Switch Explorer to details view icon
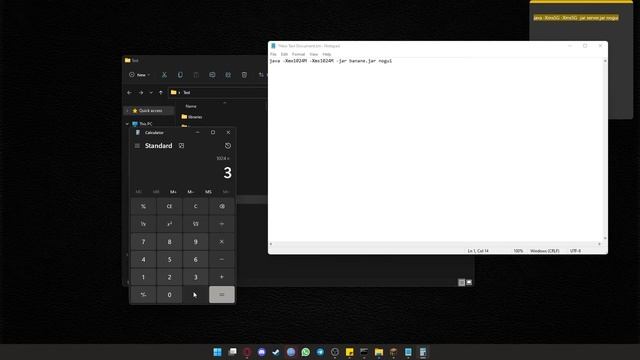This screenshot has height=360, width=640. click(461, 282)
